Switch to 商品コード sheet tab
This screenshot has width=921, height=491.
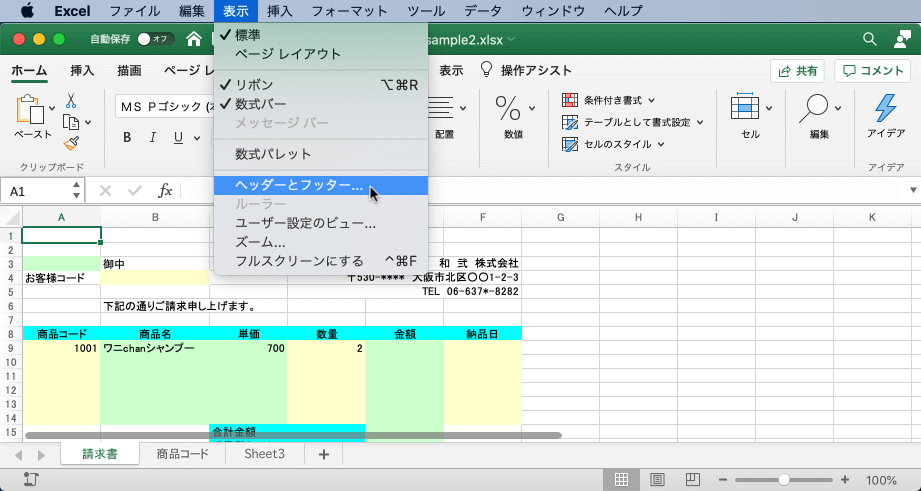[x=183, y=454]
